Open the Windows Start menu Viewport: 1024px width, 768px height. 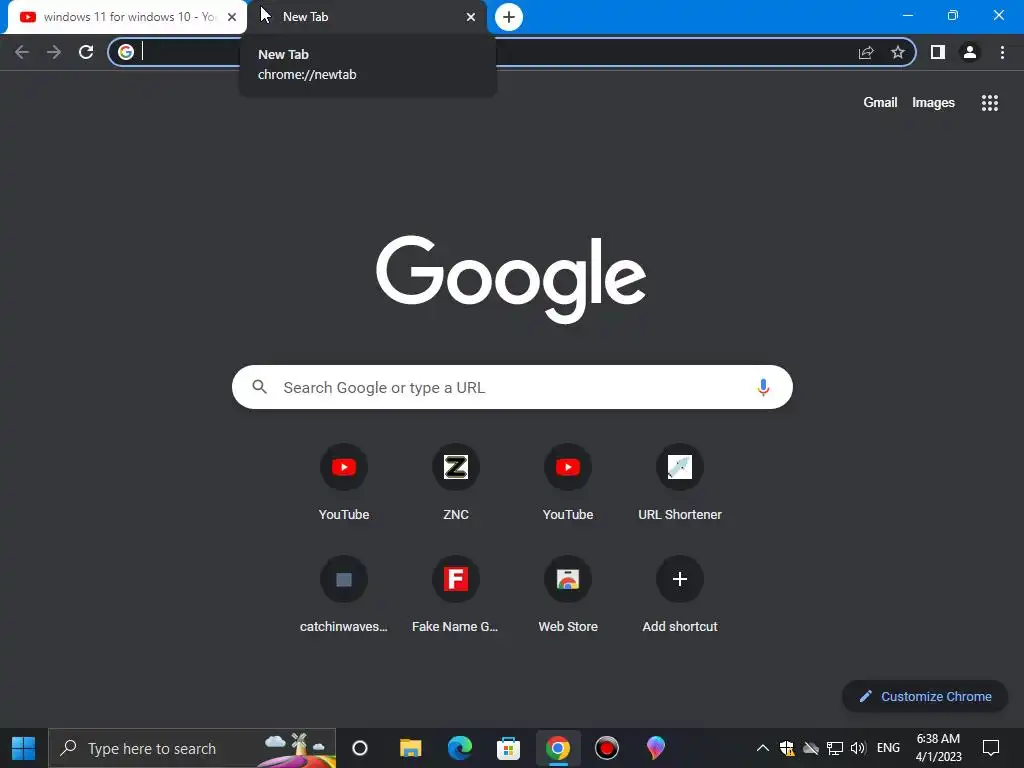tap(24, 748)
